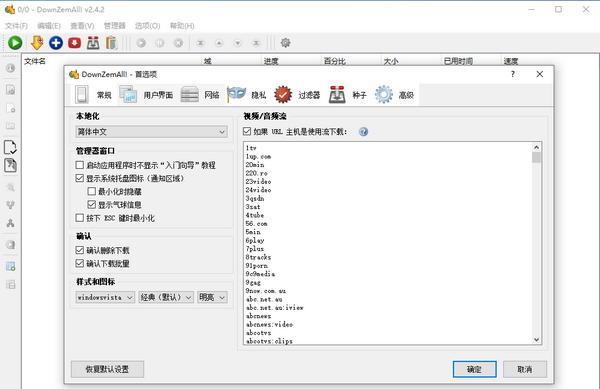Open the windowsvista style dropdown

[x=105, y=297]
